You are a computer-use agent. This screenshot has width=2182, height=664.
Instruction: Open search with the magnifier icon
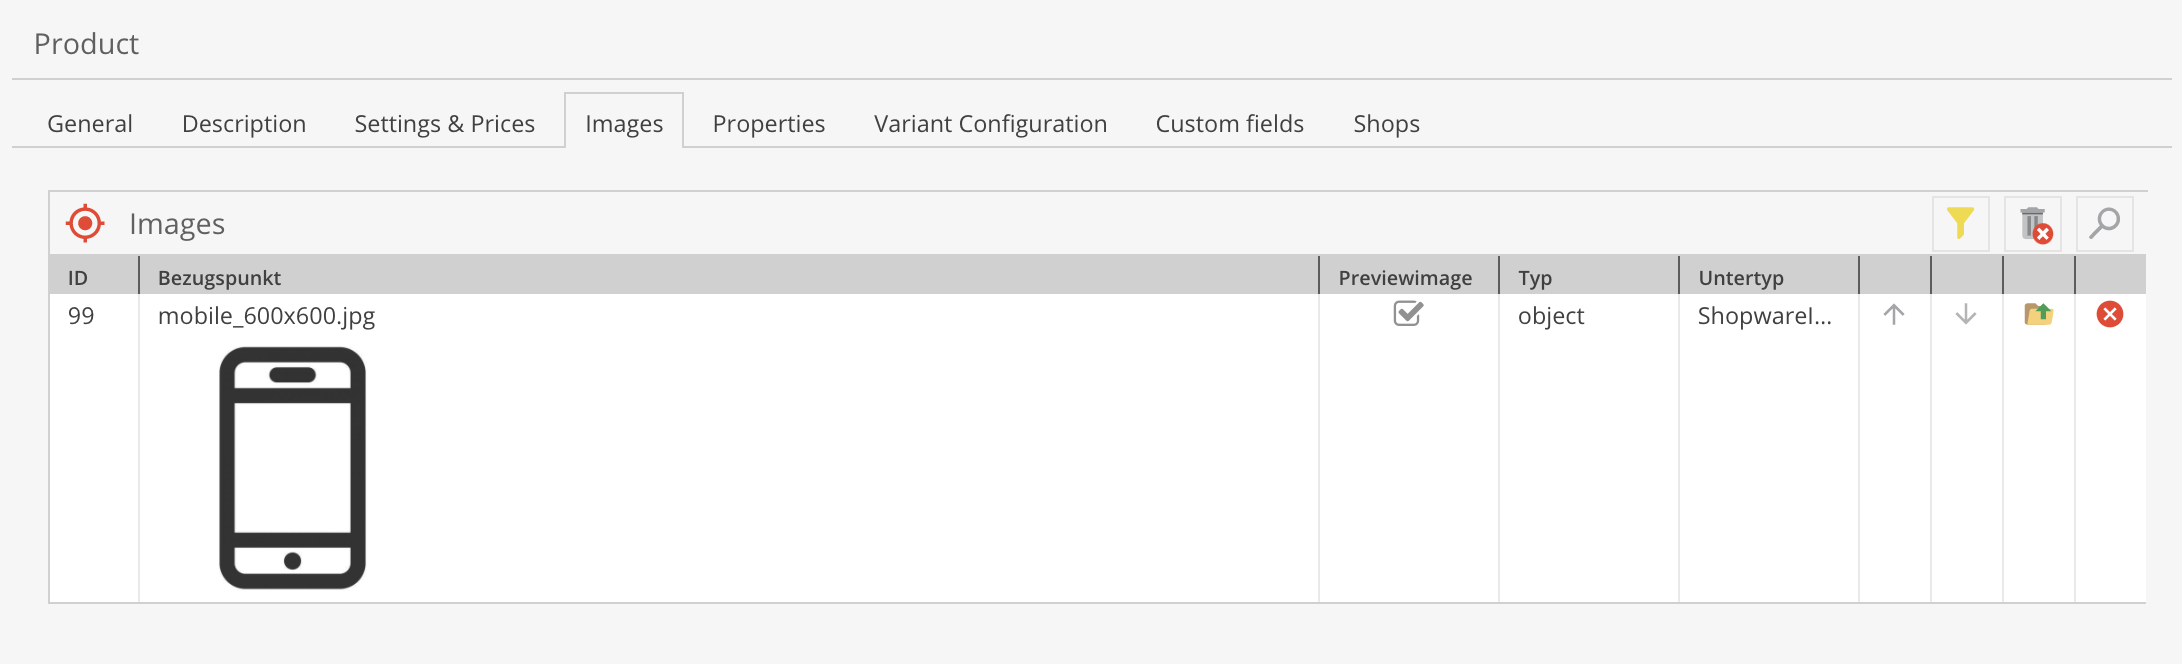[x=2104, y=223]
